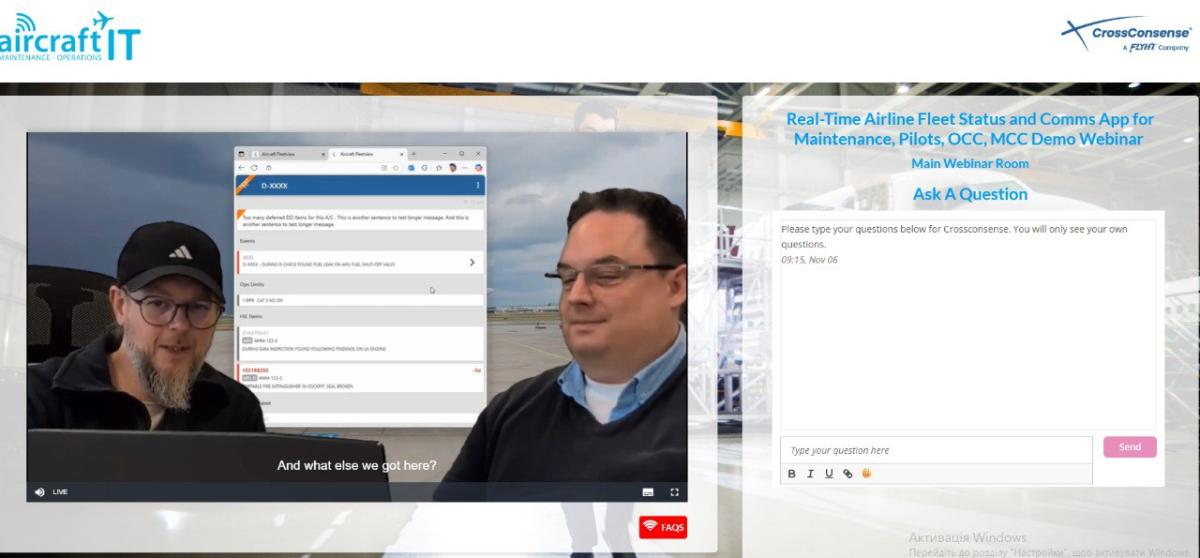Open the red HIL item 102188255
Screen dimensions: 1200x558
tap(360, 377)
